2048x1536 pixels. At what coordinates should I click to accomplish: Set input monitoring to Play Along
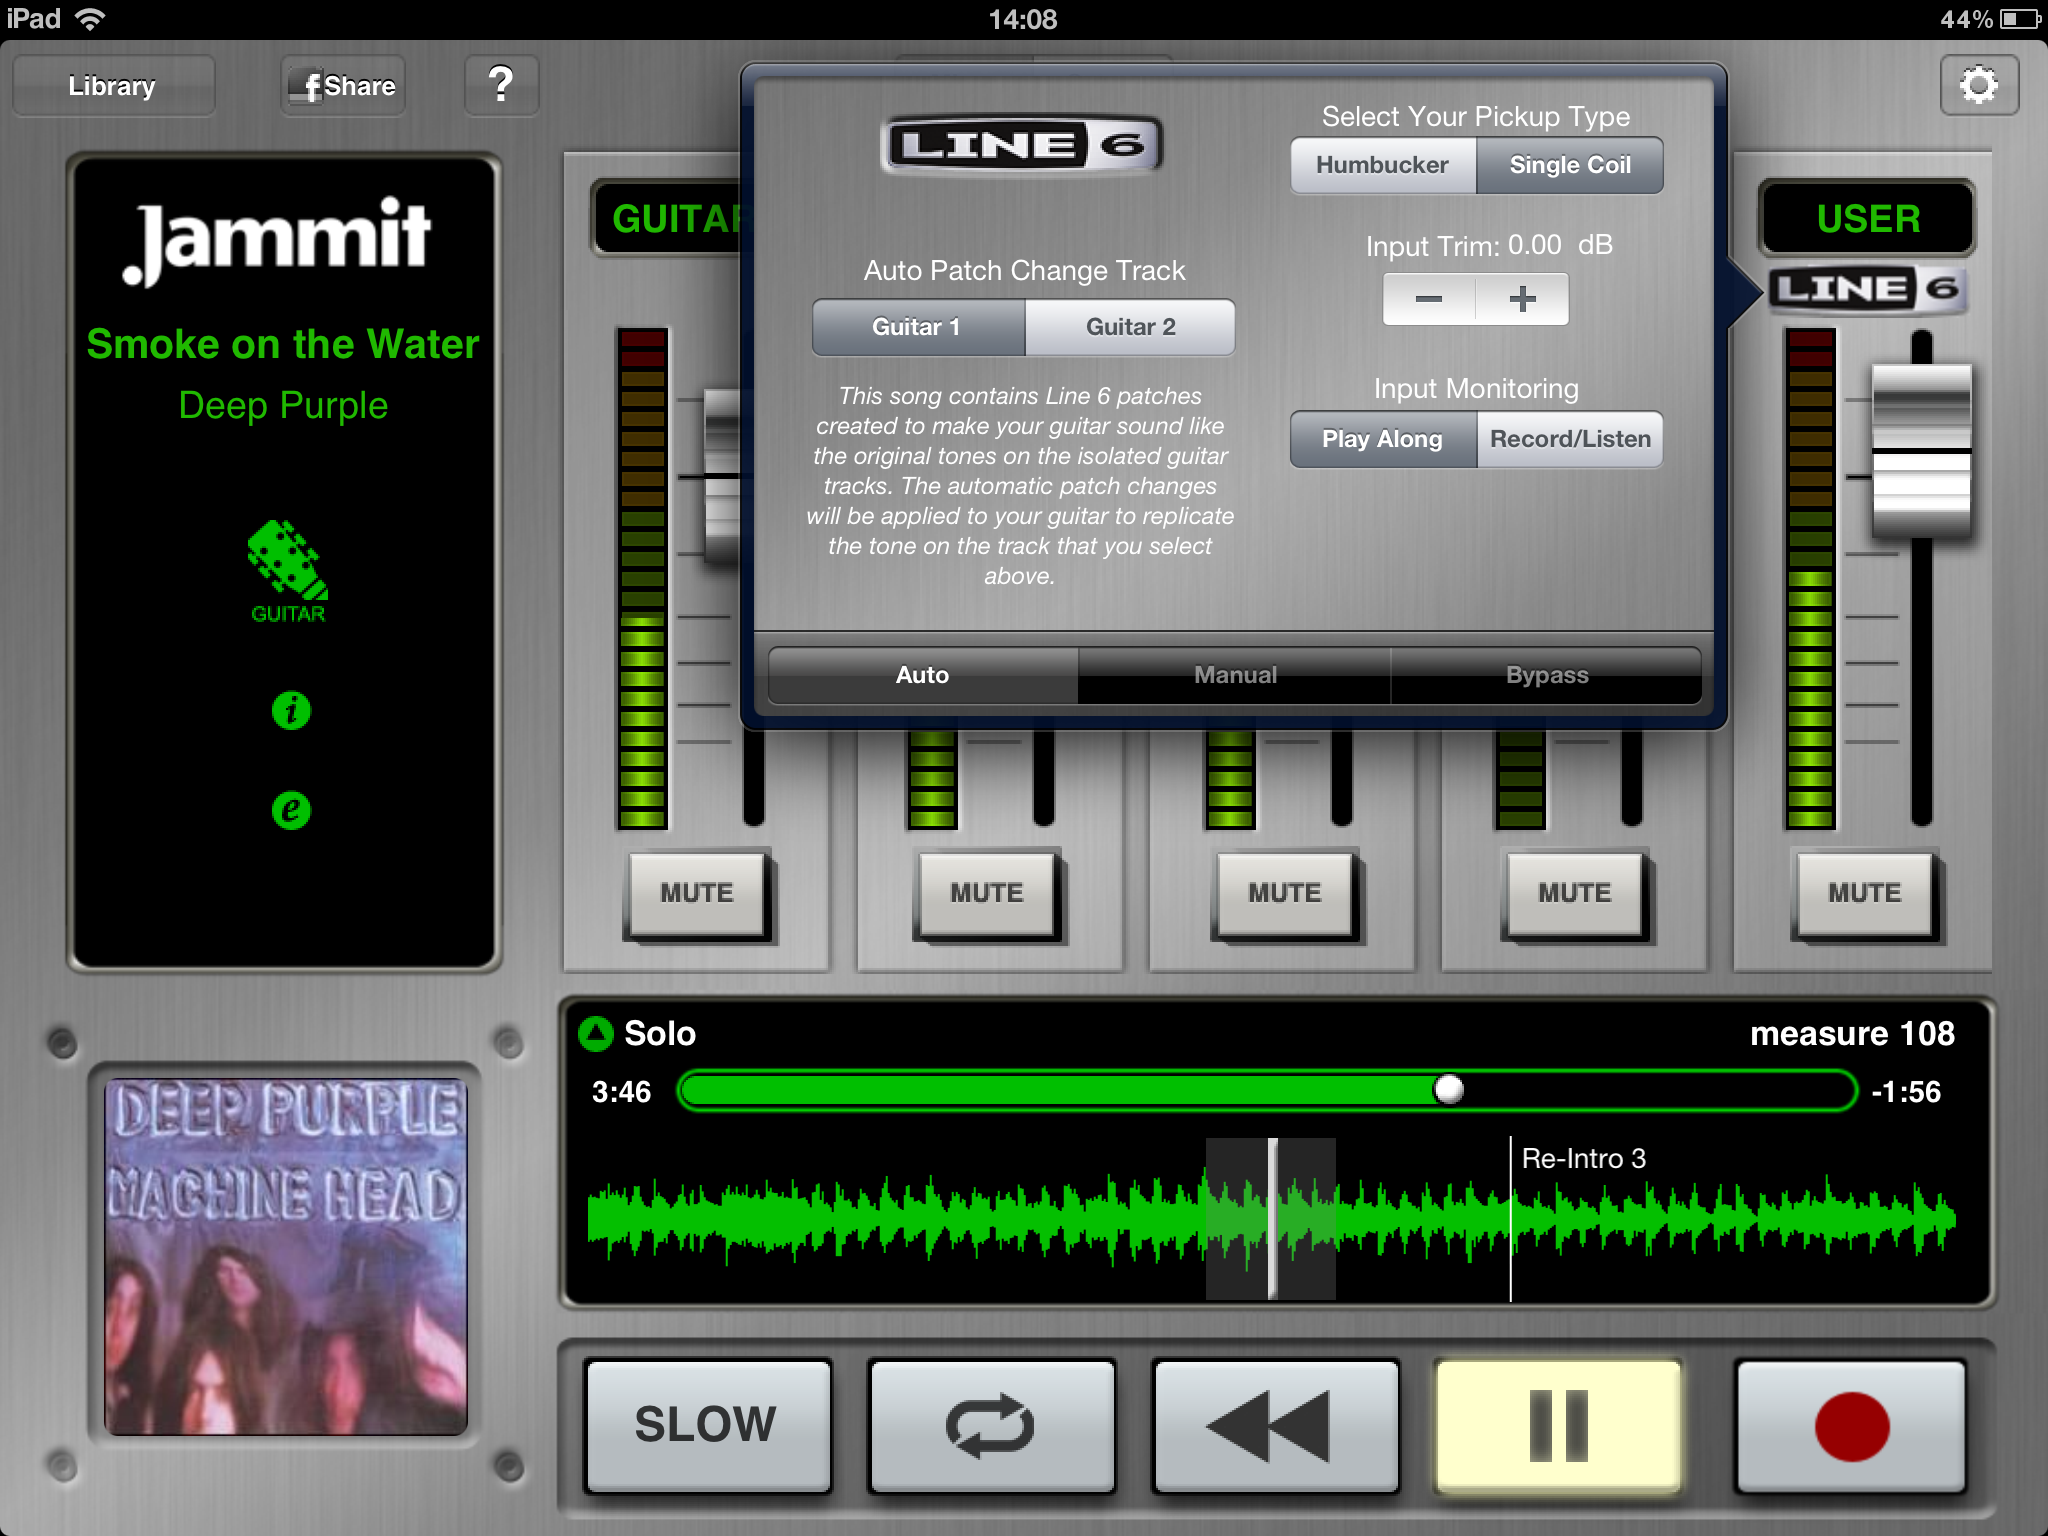(1383, 439)
